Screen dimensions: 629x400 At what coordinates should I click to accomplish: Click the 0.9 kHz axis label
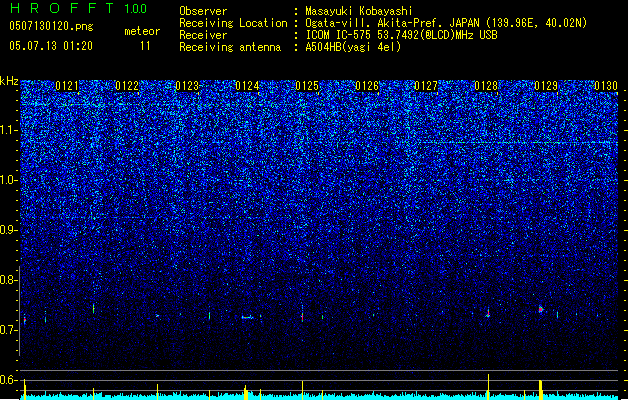click(x=9, y=230)
